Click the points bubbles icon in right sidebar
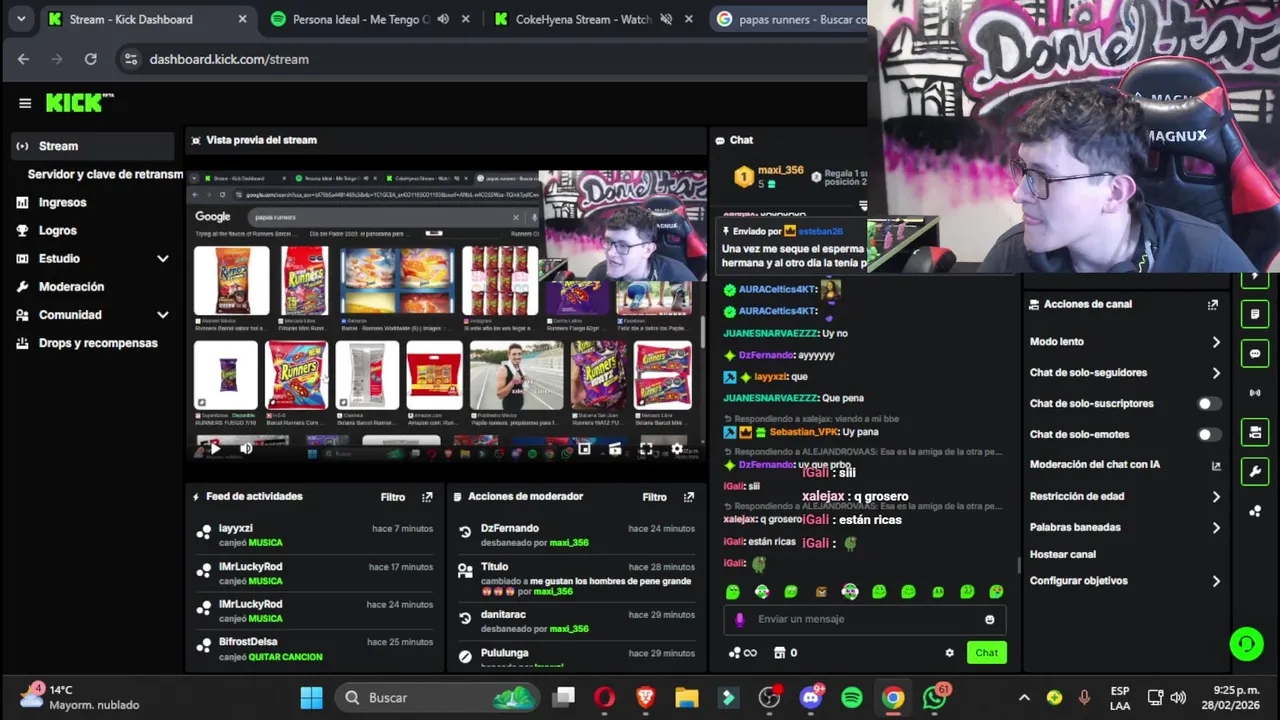This screenshot has width=1280, height=720. pyautogui.click(x=1255, y=511)
